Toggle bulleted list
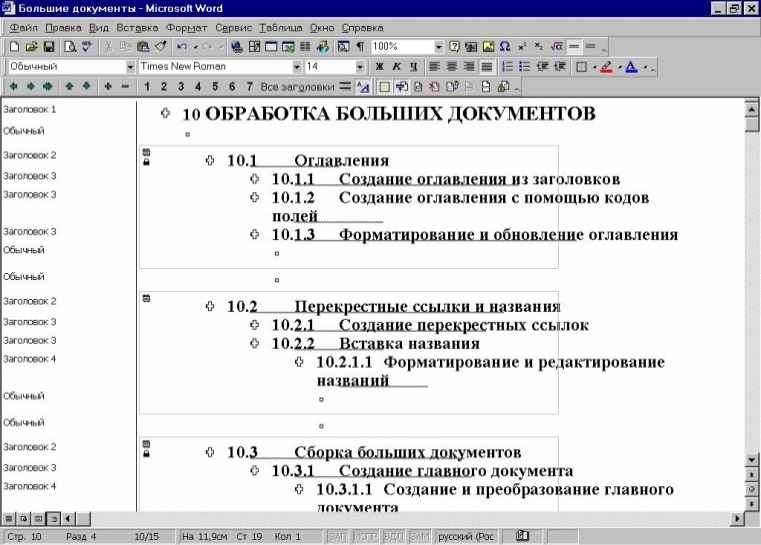 pos(525,66)
